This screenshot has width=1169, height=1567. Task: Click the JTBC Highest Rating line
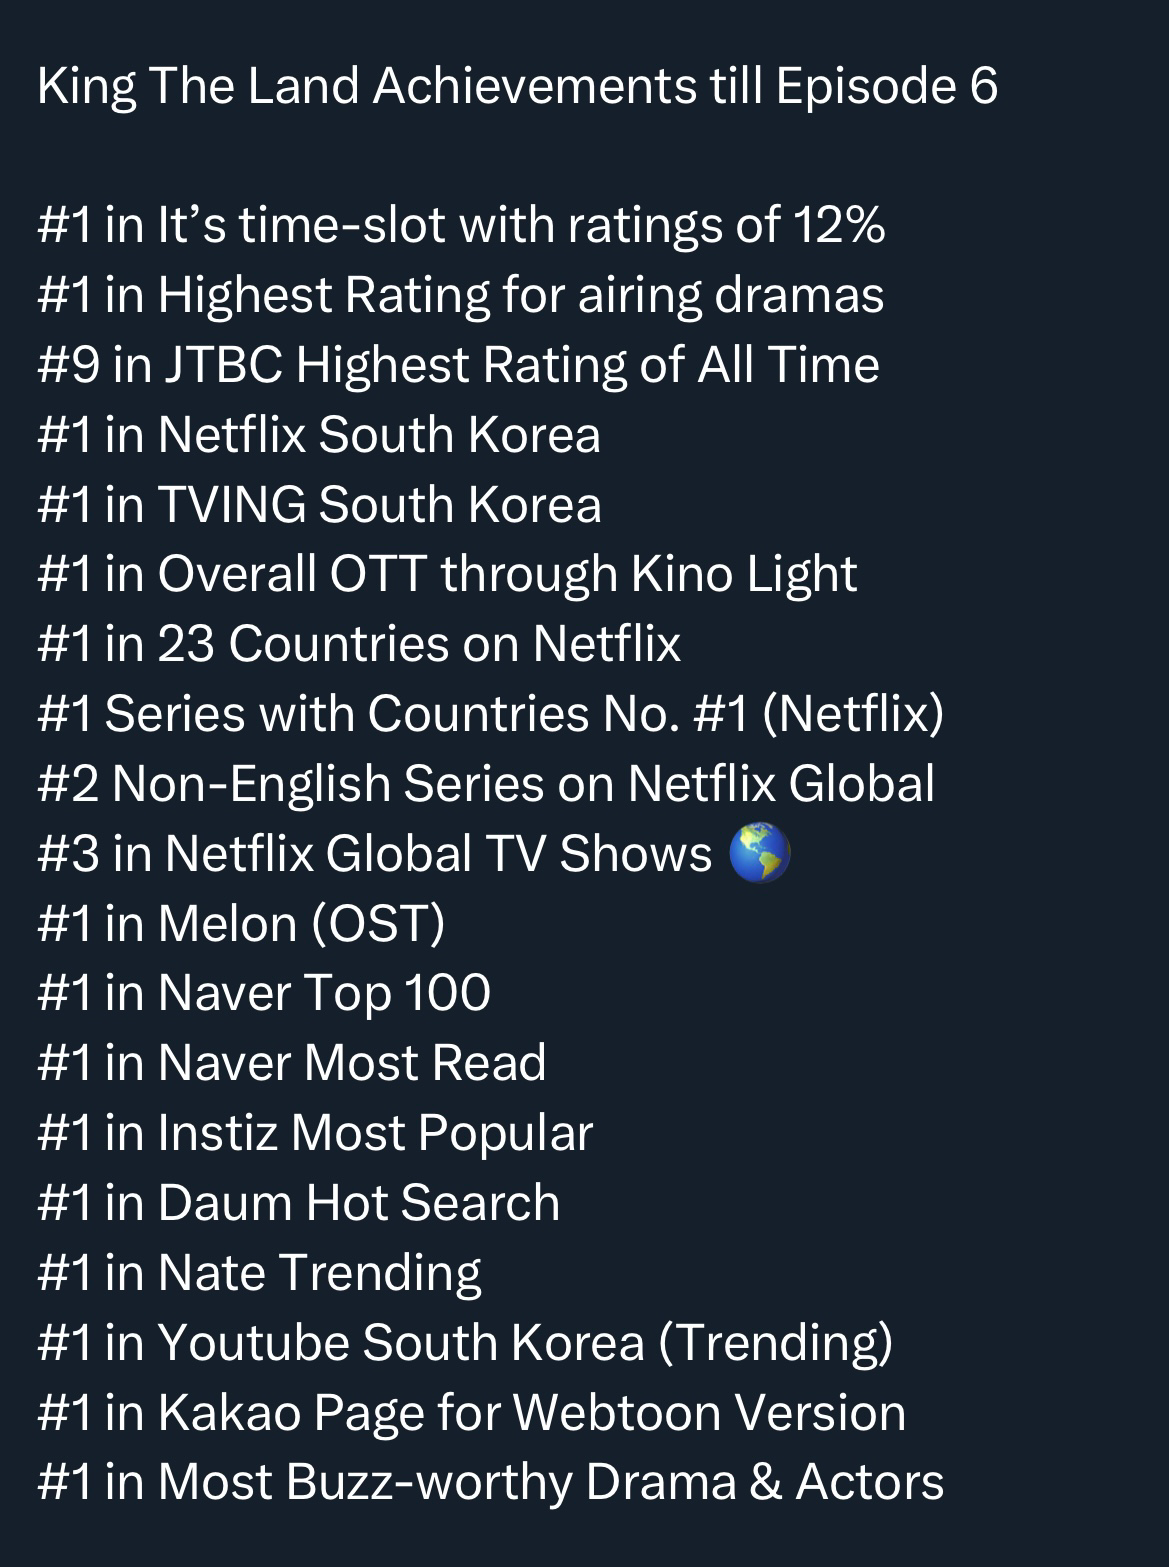(x=459, y=364)
